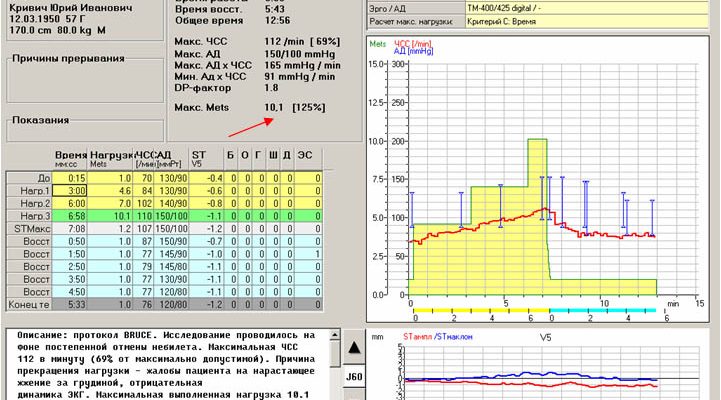Click the До row header
Screen dimensions: 721x400
click(27, 177)
